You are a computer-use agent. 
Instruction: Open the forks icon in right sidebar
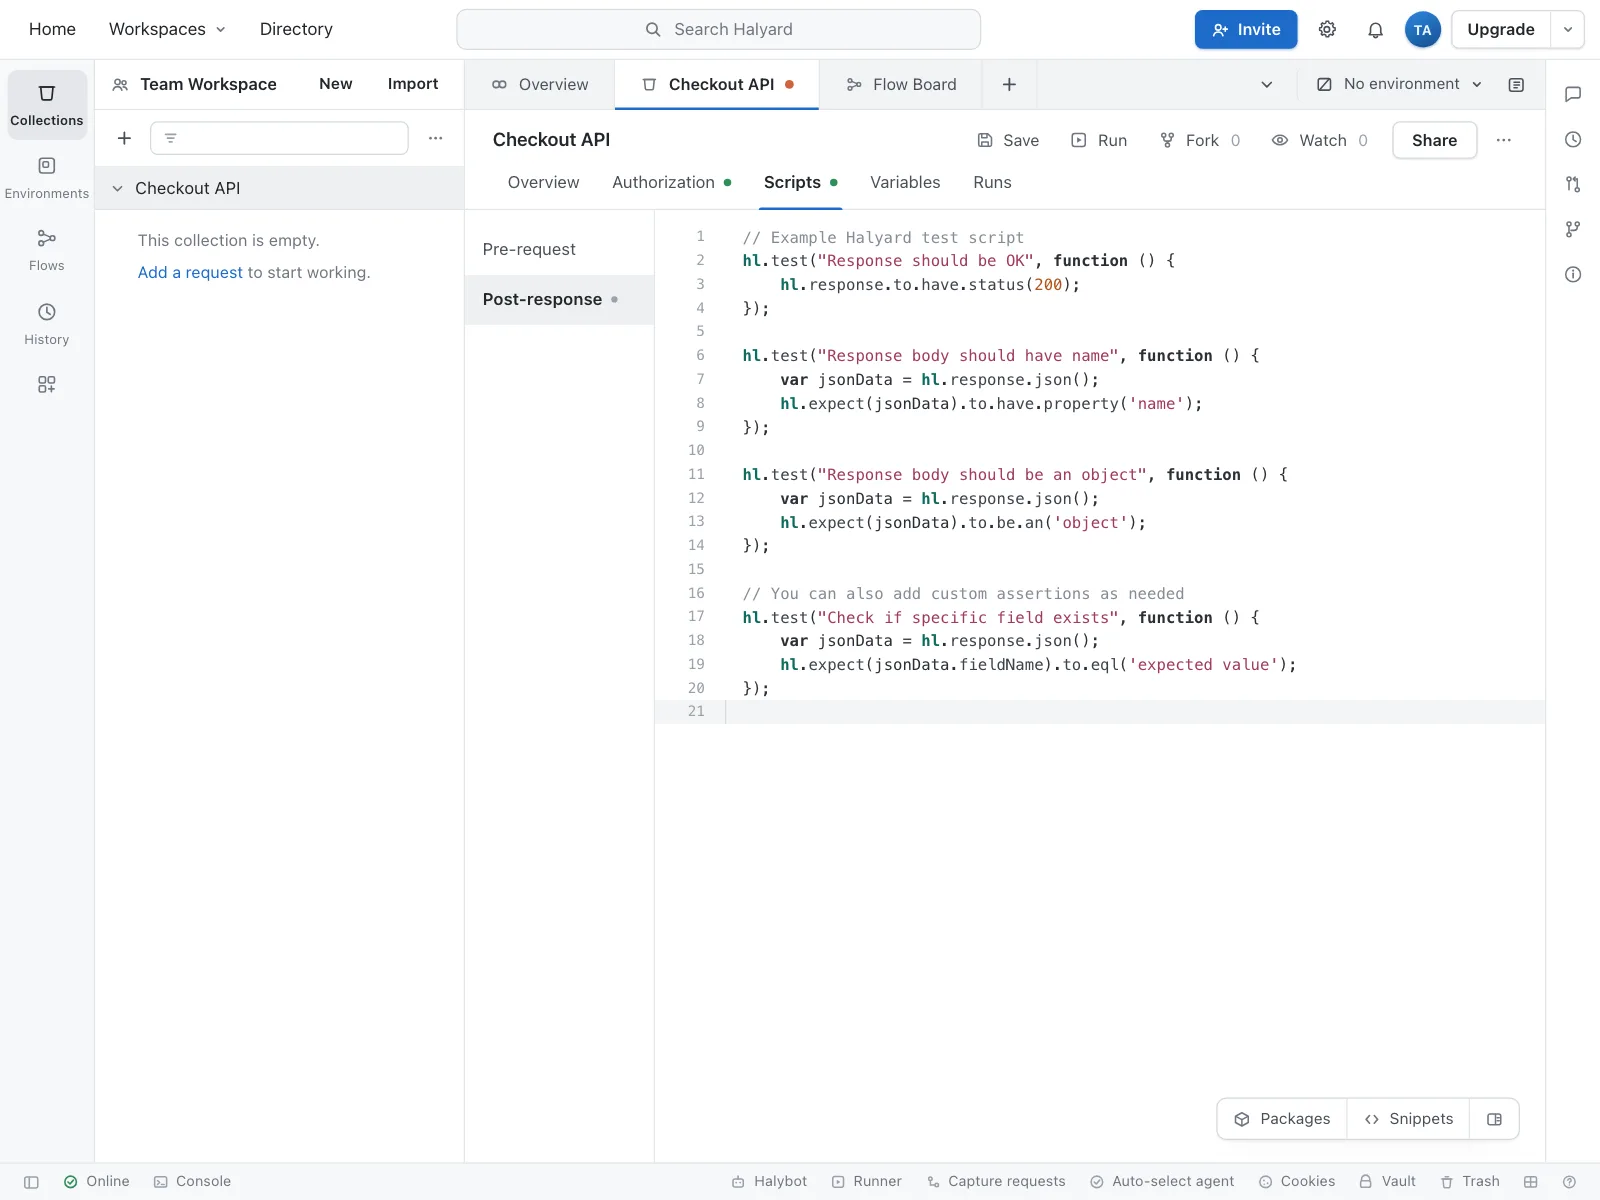1573,229
